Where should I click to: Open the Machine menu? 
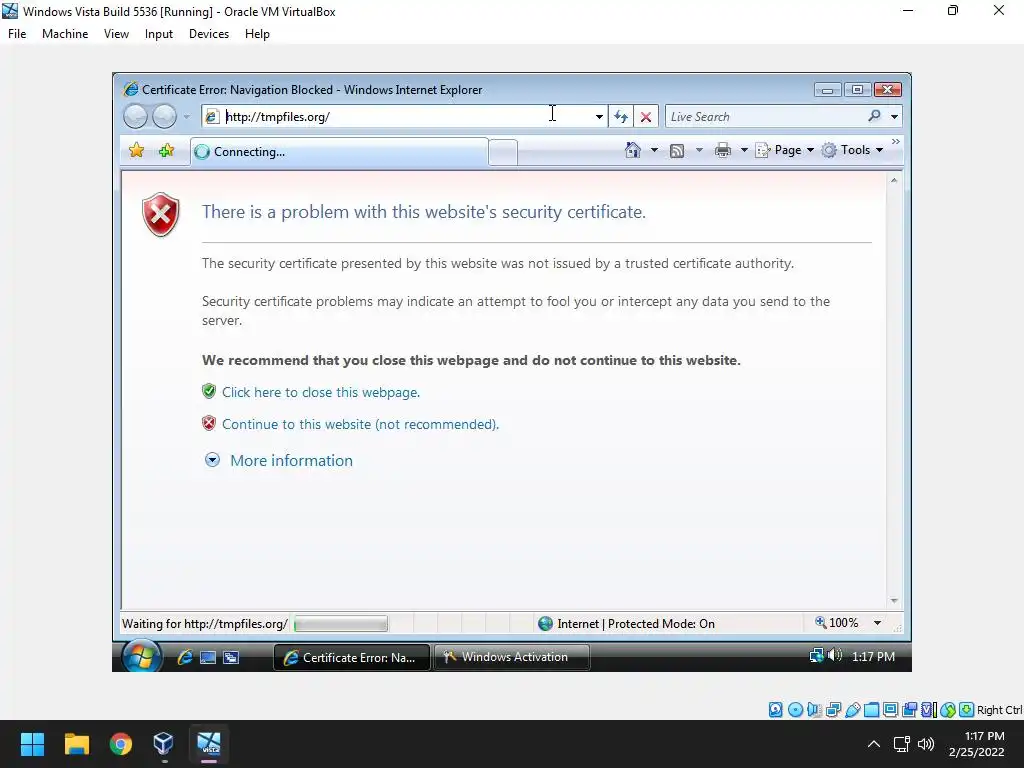[x=65, y=34]
